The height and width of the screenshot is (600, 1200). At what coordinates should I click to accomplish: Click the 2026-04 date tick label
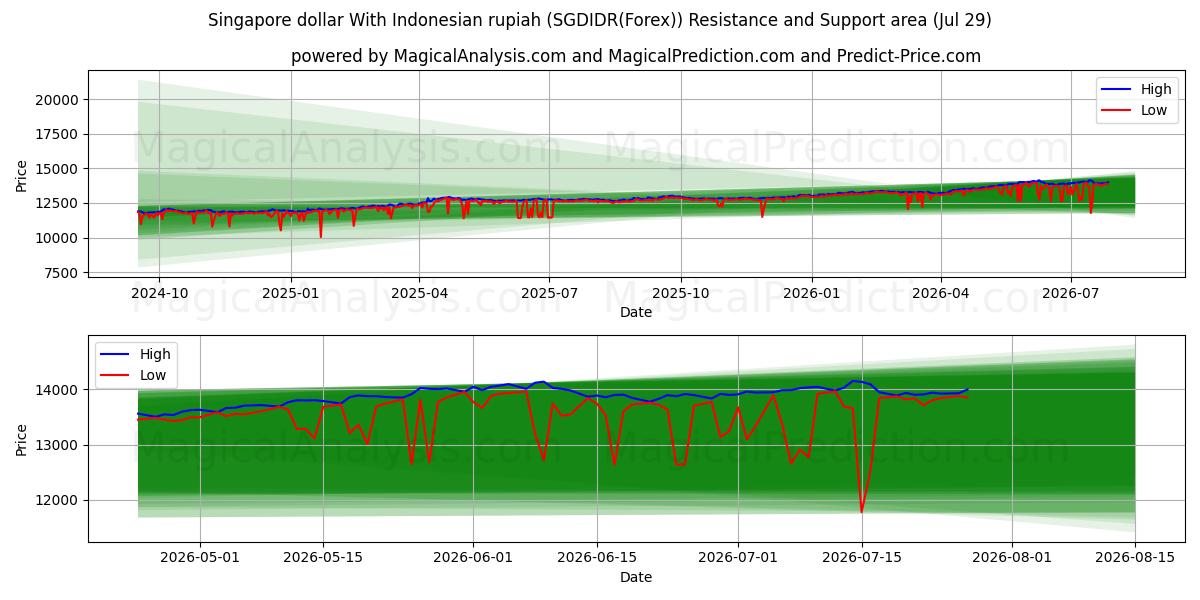(x=940, y=292)
